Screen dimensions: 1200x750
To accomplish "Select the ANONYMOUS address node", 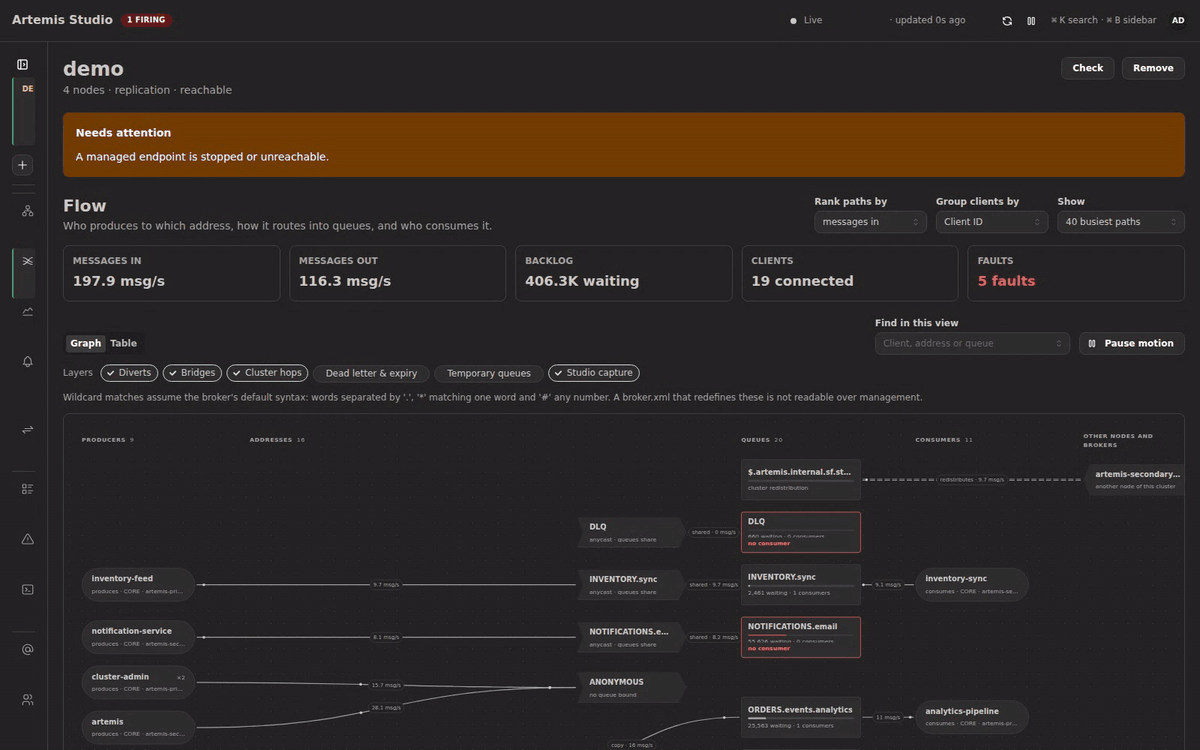I will (632, 687).
